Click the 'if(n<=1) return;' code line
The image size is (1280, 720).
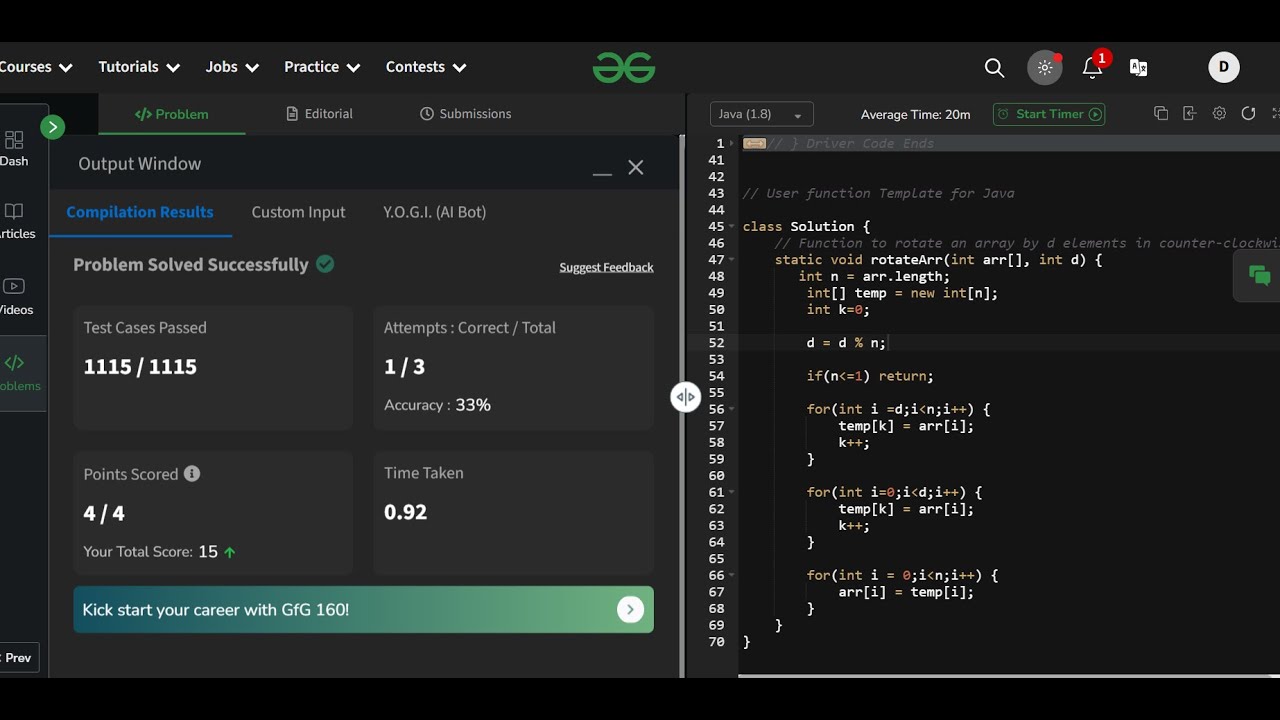click(870, 376)
